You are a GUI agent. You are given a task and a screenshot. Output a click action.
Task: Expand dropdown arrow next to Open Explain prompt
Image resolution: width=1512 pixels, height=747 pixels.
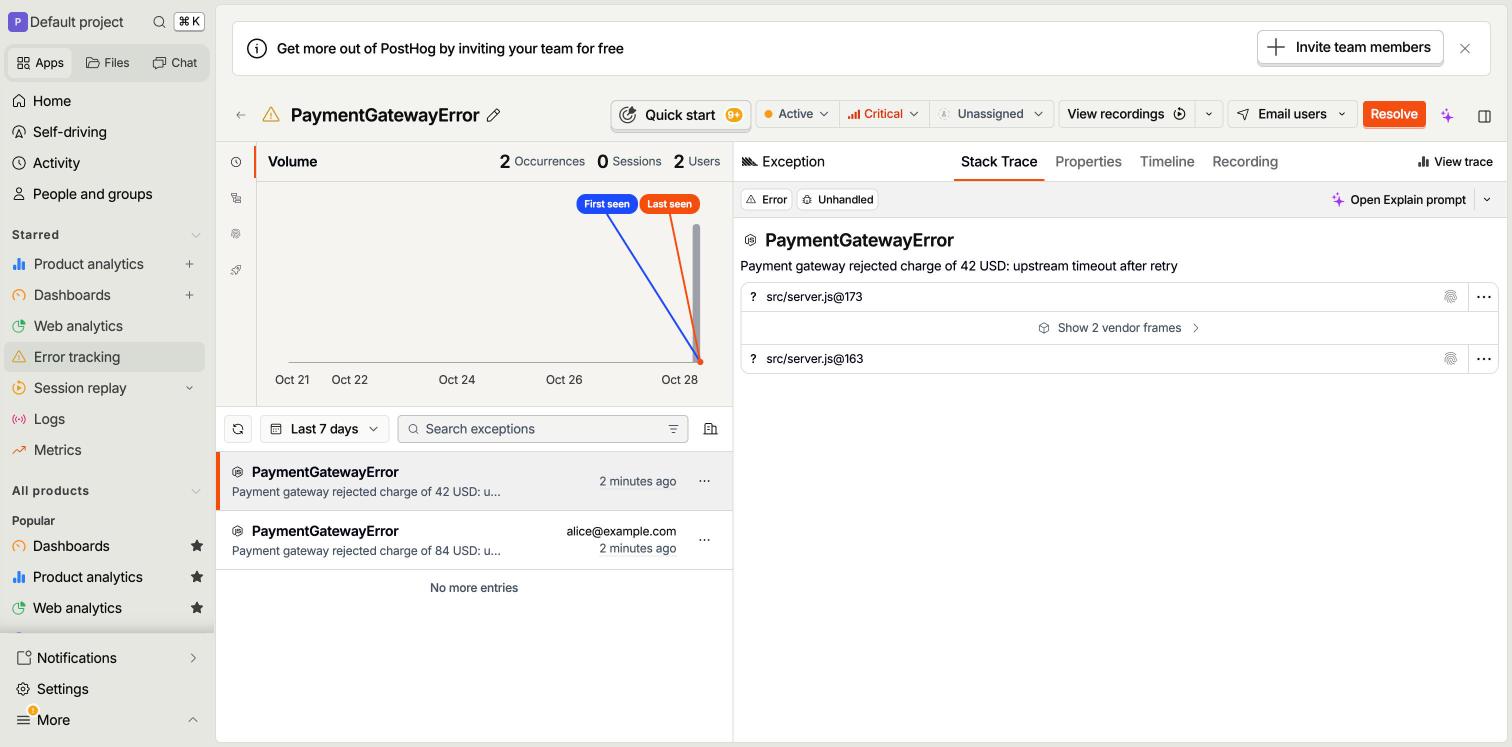coord(1487,200)
